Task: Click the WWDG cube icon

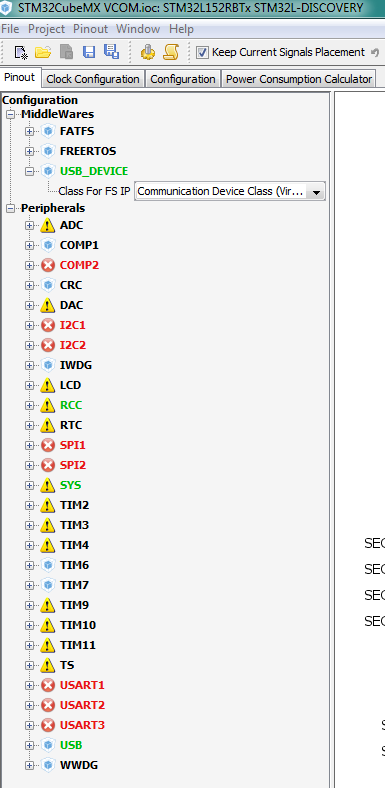Action: click(x=48, y=765)
